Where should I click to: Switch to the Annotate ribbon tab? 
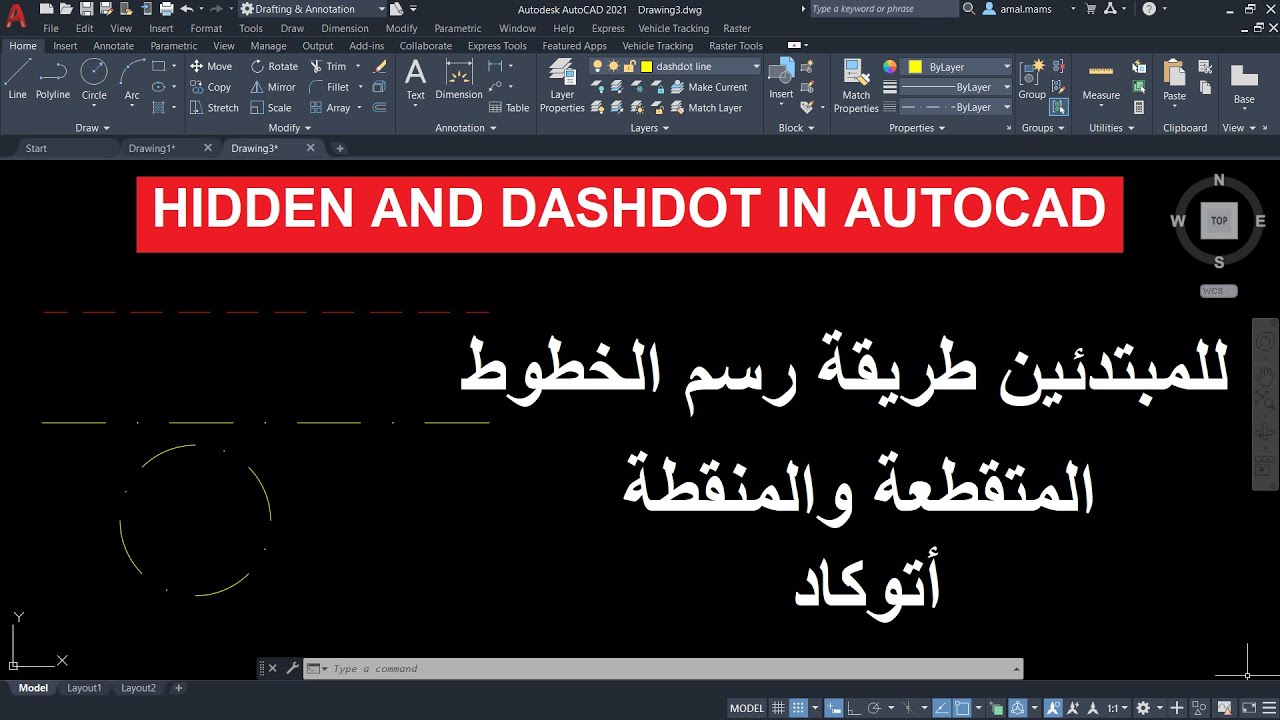(113, 46)
